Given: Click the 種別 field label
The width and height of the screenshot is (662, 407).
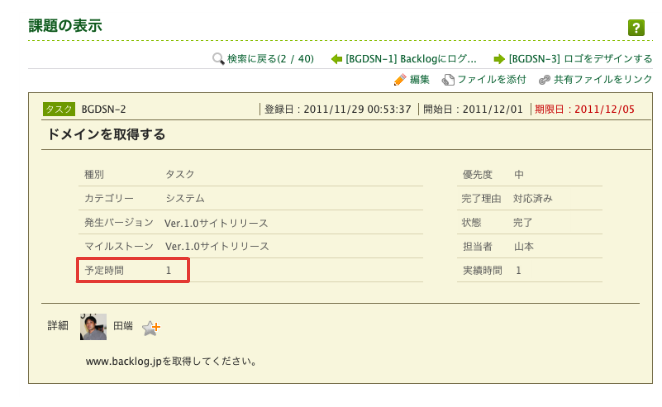Looking at the screenshot, I should (x=94, y=174).
